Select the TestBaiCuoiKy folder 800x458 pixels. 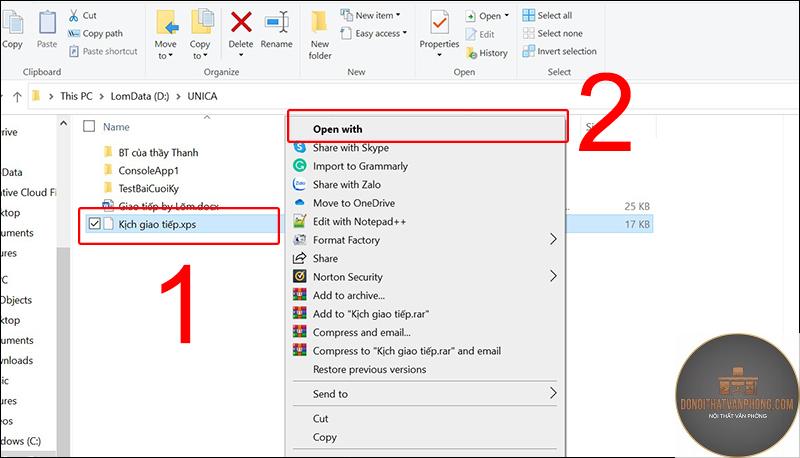click(x=148, y=189)
